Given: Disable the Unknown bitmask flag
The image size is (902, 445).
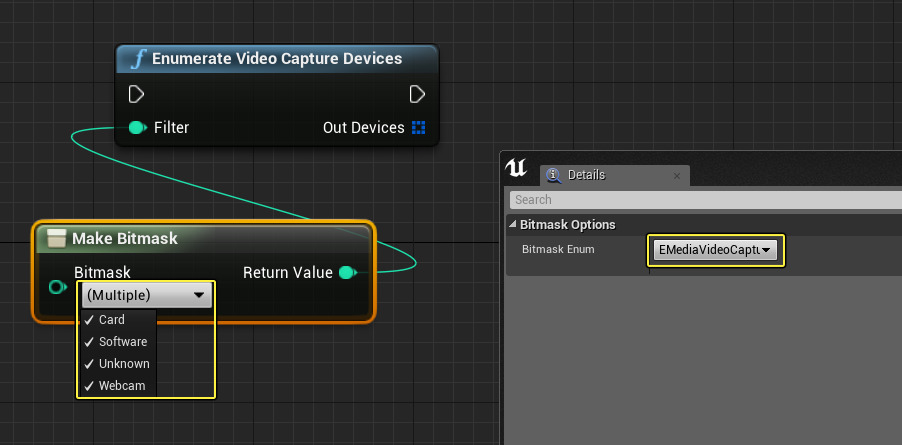Looking at the screenshot, I should (x=89, y=364).
